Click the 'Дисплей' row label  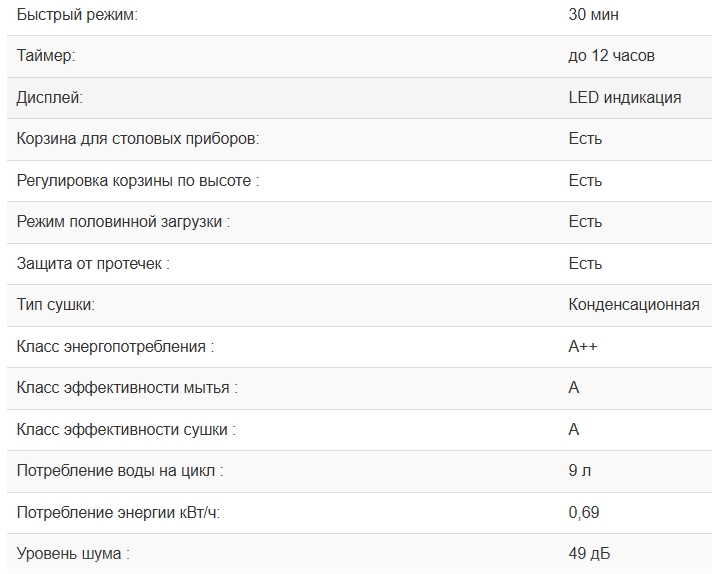[x=50, y=97]
